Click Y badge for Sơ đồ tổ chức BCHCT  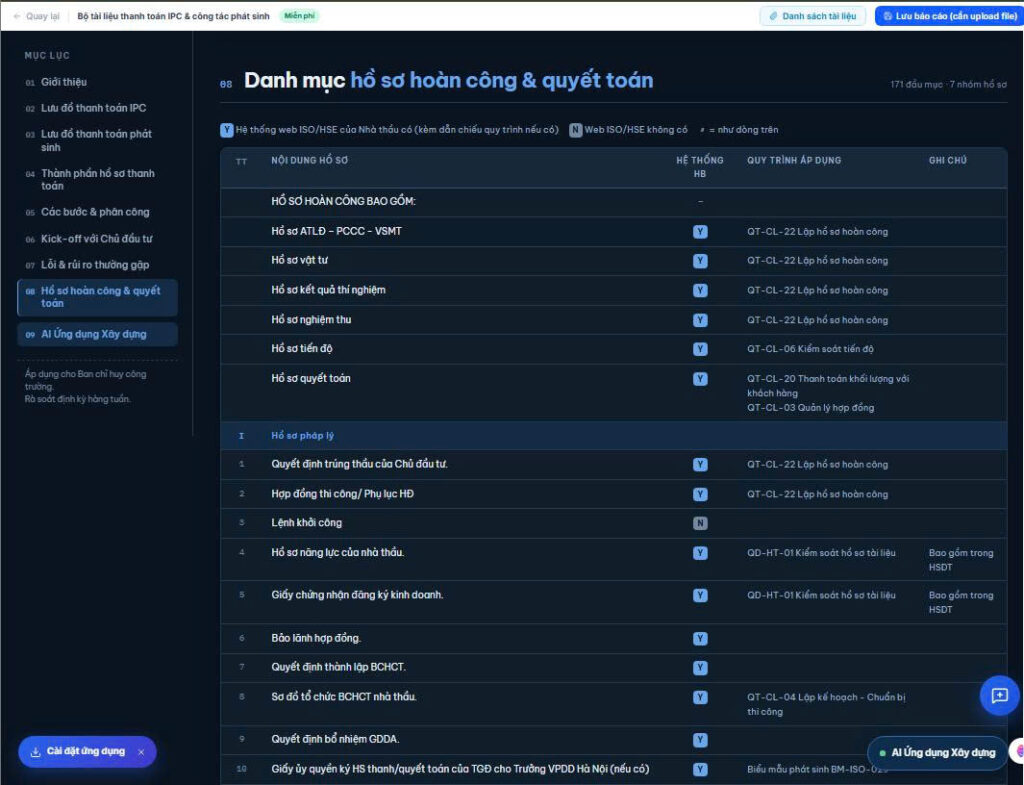(700, 697)
